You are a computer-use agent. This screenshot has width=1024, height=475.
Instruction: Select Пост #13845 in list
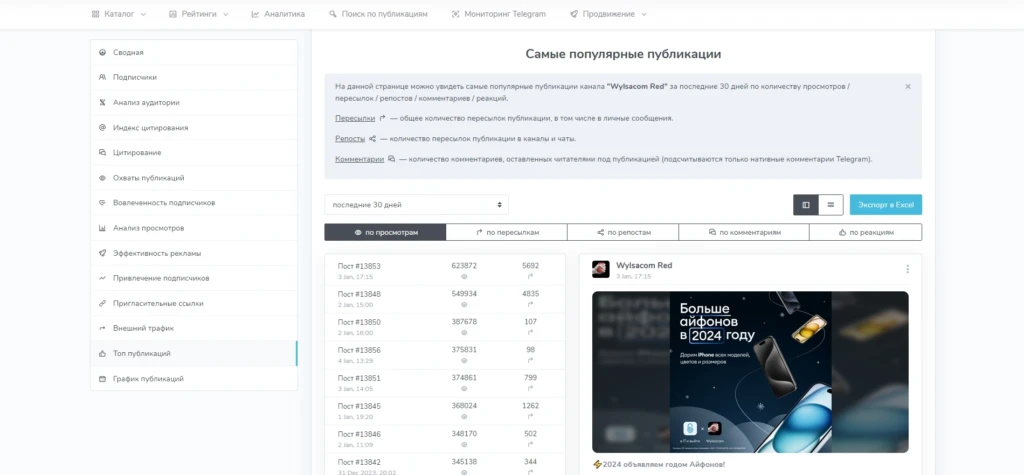[445, 411]
